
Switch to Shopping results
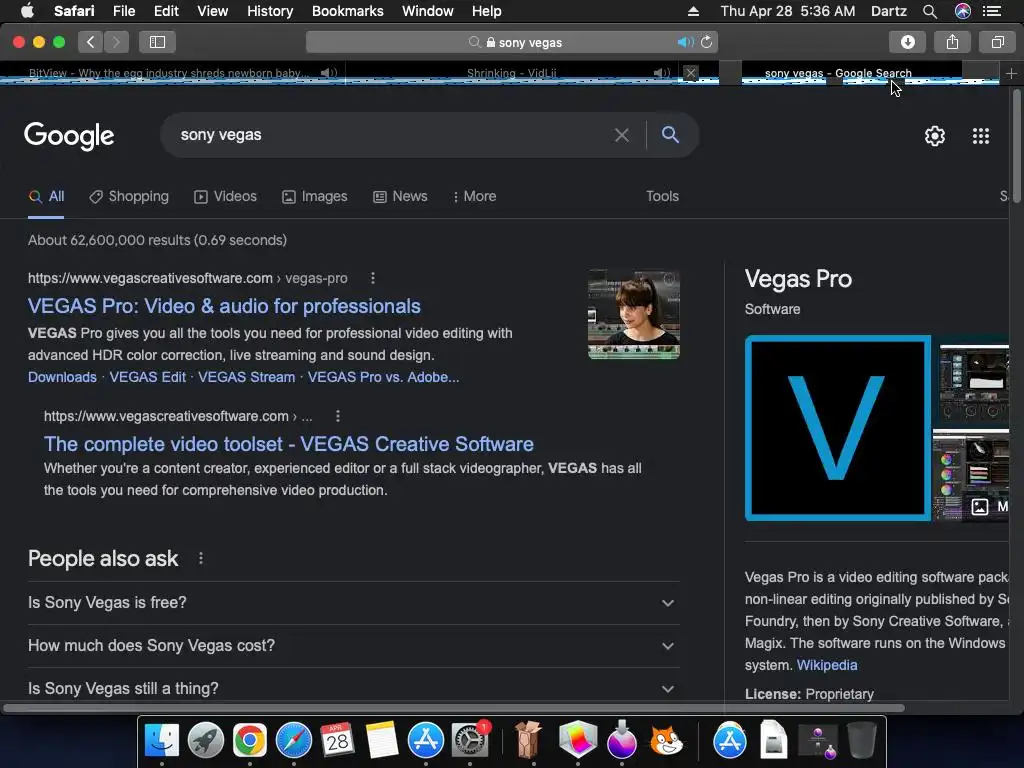(129, 197)
